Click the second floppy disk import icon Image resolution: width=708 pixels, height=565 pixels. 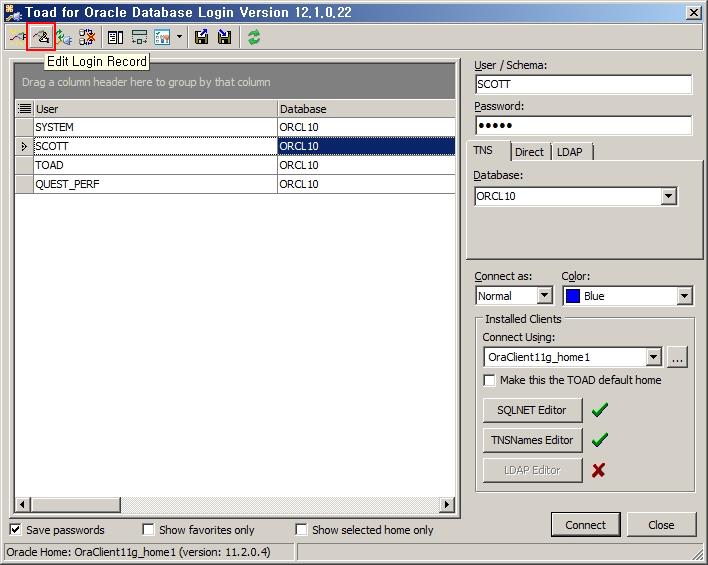click(224, 37)
